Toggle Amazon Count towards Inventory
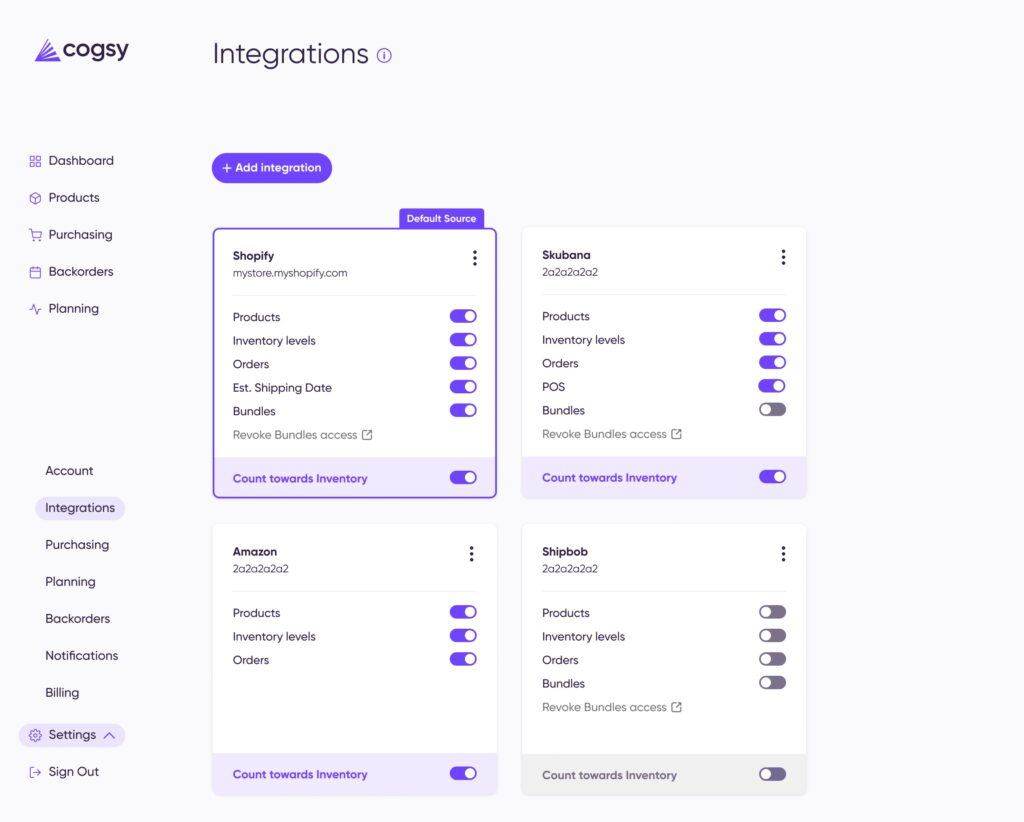The height and width of the screenshot is (822, 1024). click(x=463, y=774)
